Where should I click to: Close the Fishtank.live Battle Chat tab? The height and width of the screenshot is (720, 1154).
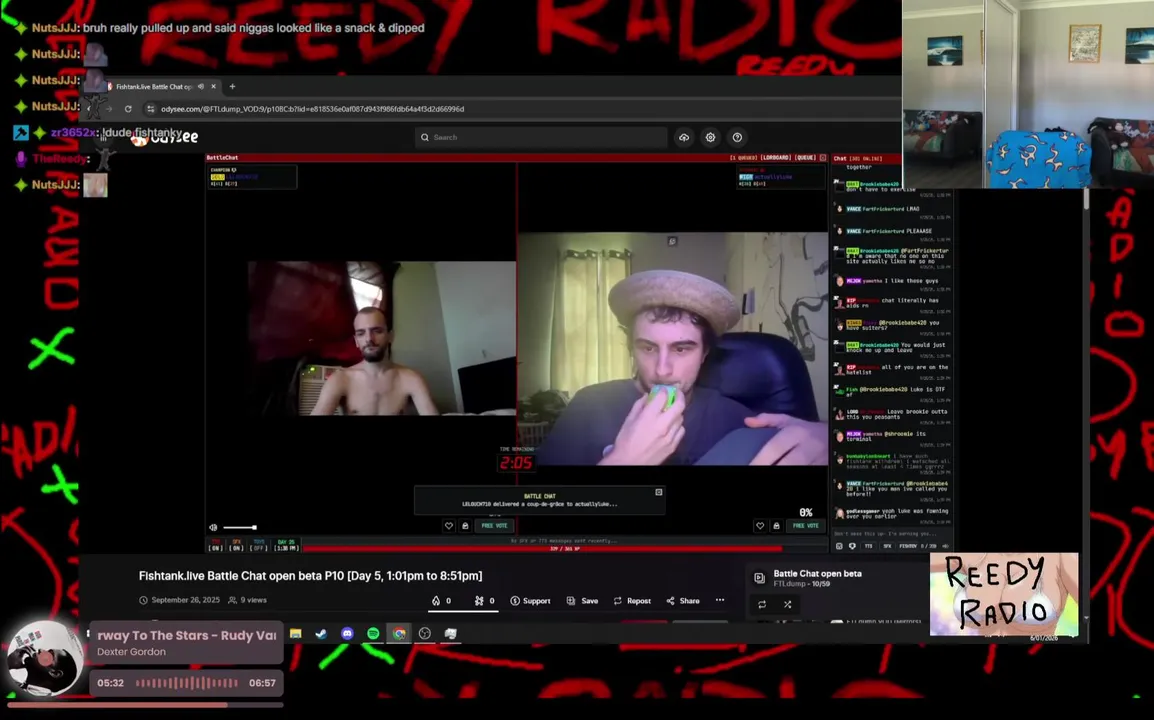tap(213, 86)
